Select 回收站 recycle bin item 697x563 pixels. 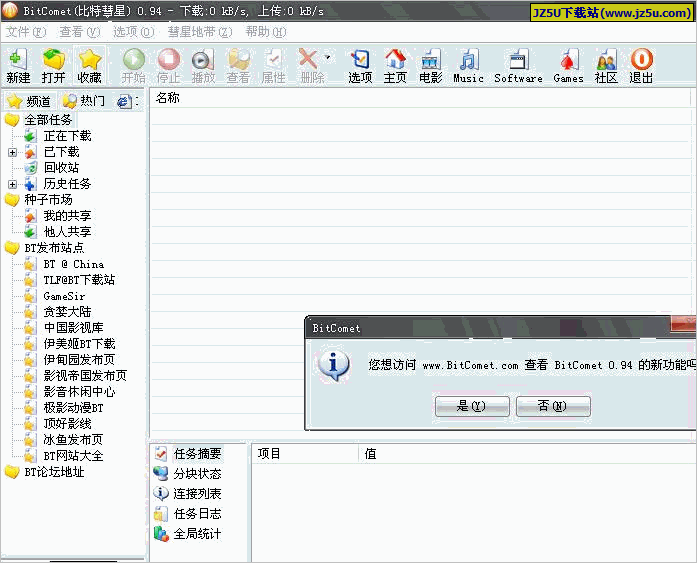click(62, 168)
